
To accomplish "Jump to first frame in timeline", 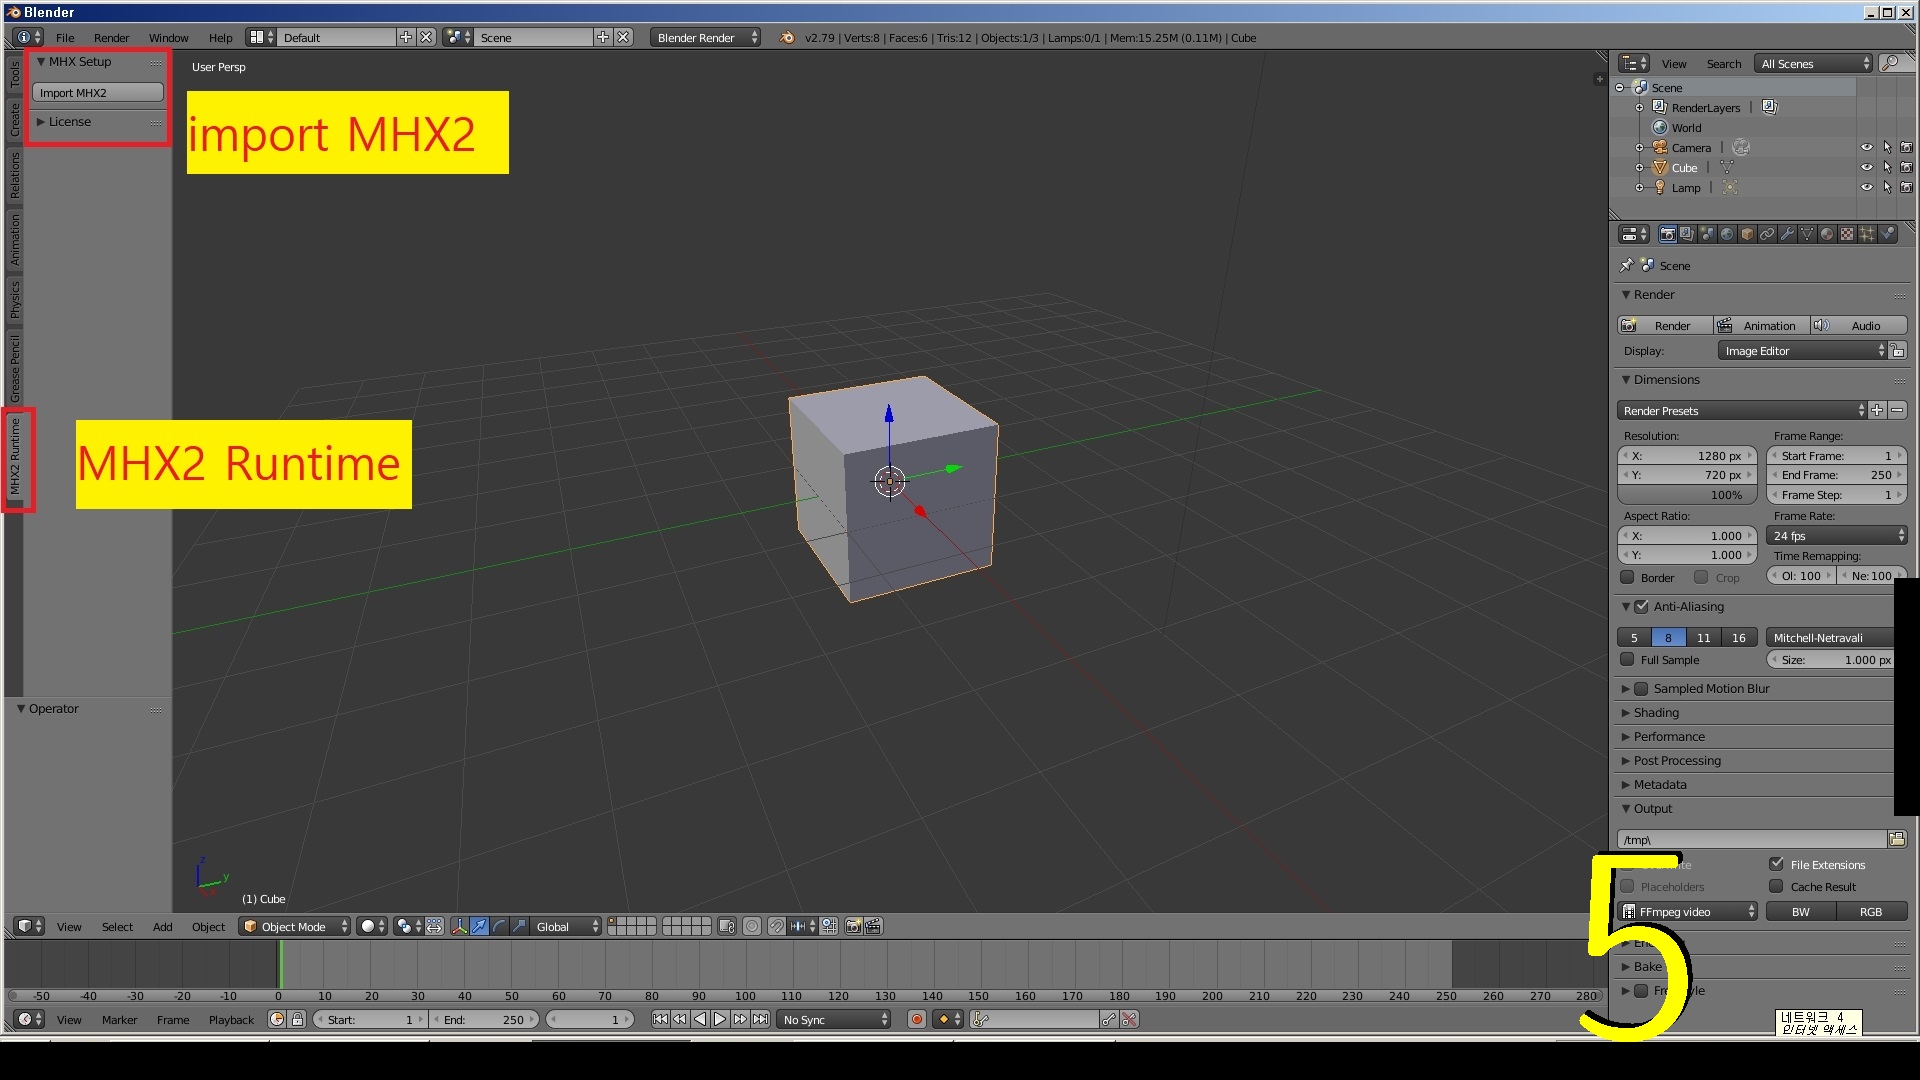I will (x=660, y=1019).
